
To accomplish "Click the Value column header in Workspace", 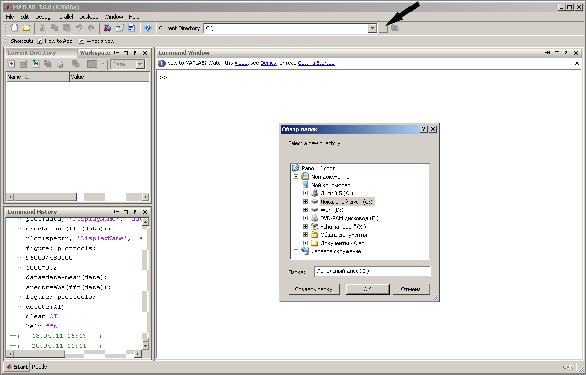I will coord(110,77).
